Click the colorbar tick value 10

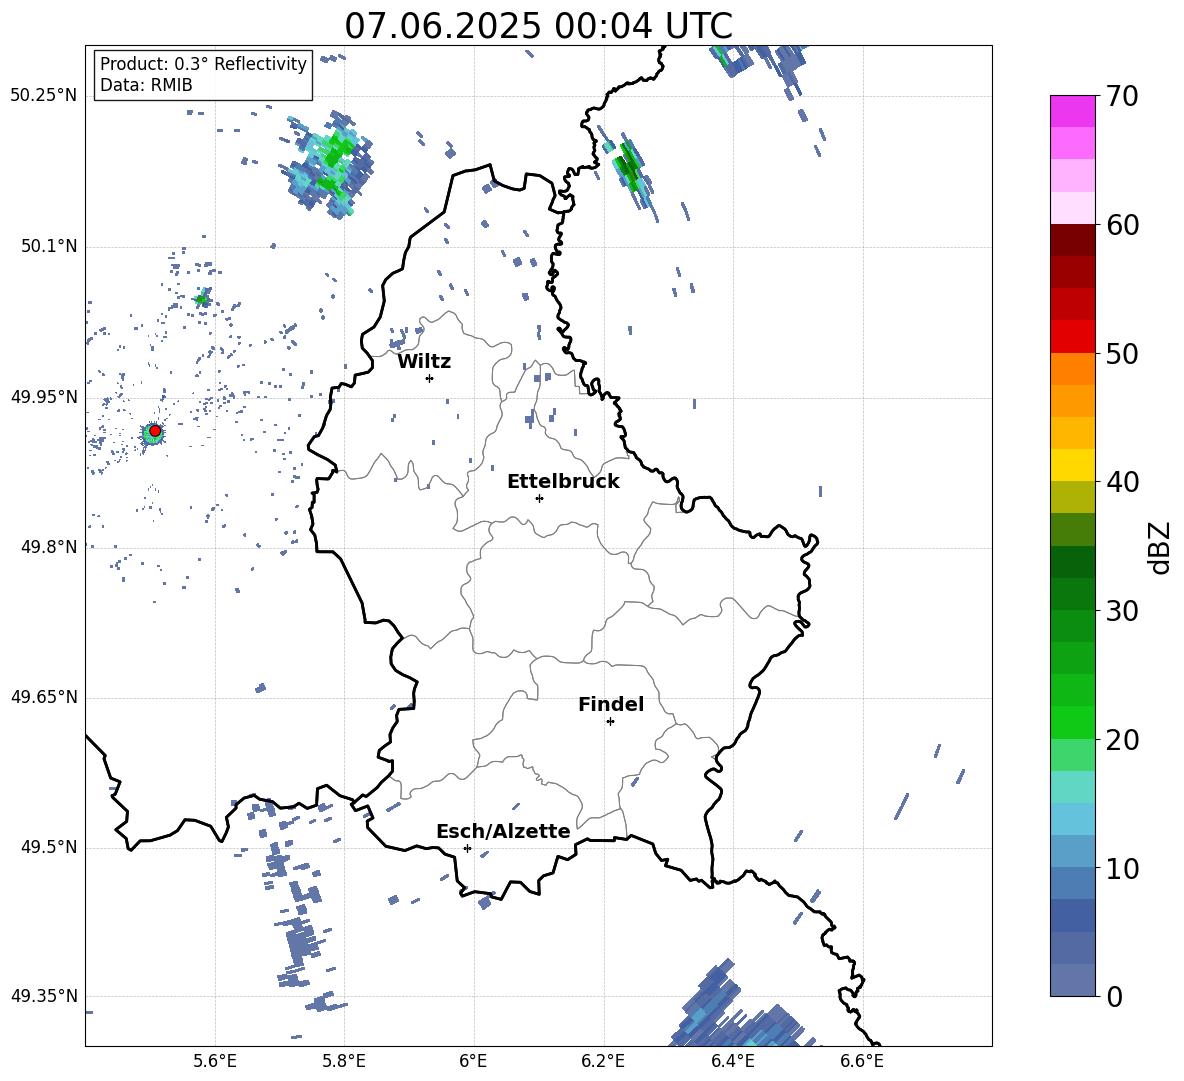(1122, 868)
